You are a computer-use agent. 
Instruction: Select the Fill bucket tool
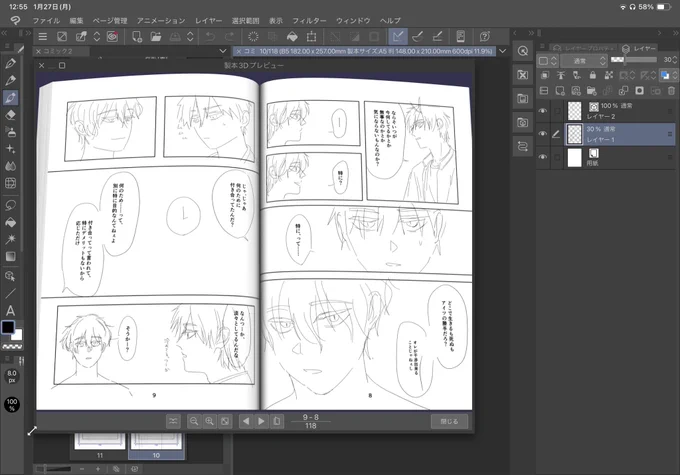[10, 222]
